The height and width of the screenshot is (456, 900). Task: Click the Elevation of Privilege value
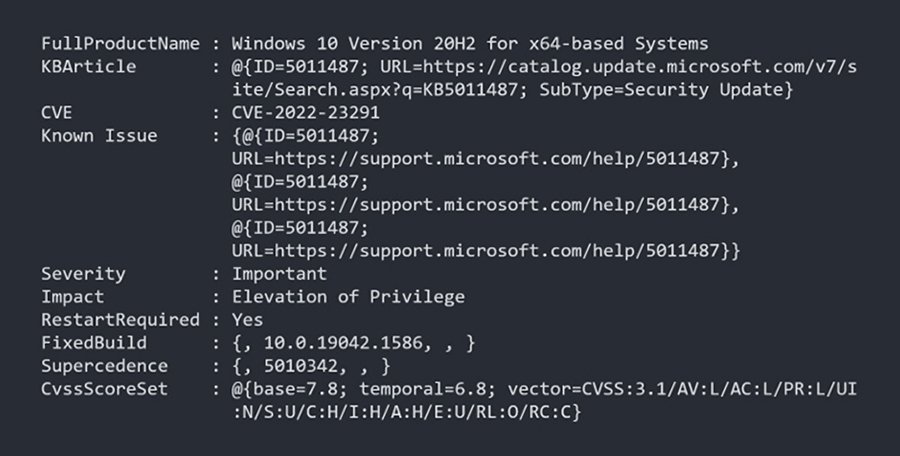click(x=348, y=297)
